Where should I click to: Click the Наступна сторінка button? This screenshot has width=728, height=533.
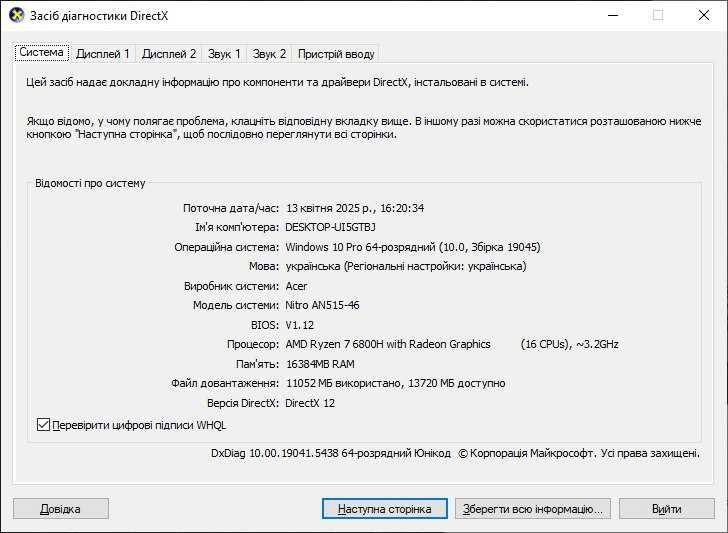point(384,508)
